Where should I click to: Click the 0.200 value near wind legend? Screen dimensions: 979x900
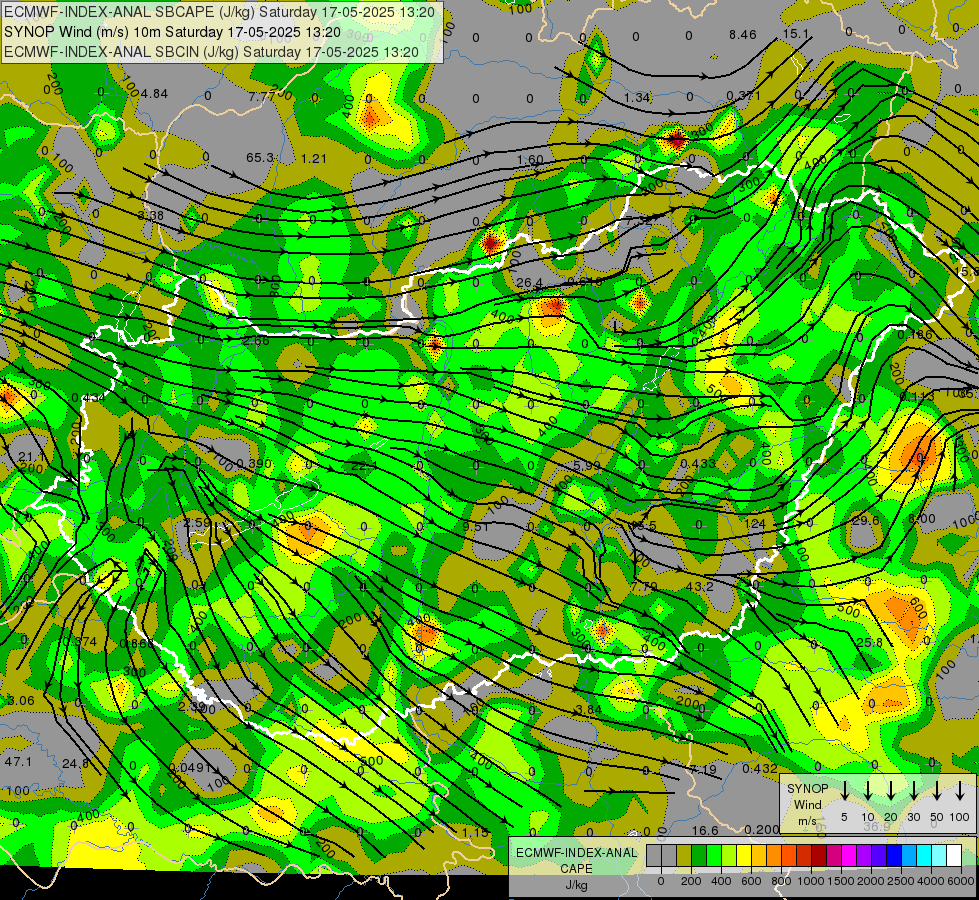point(762,829)
